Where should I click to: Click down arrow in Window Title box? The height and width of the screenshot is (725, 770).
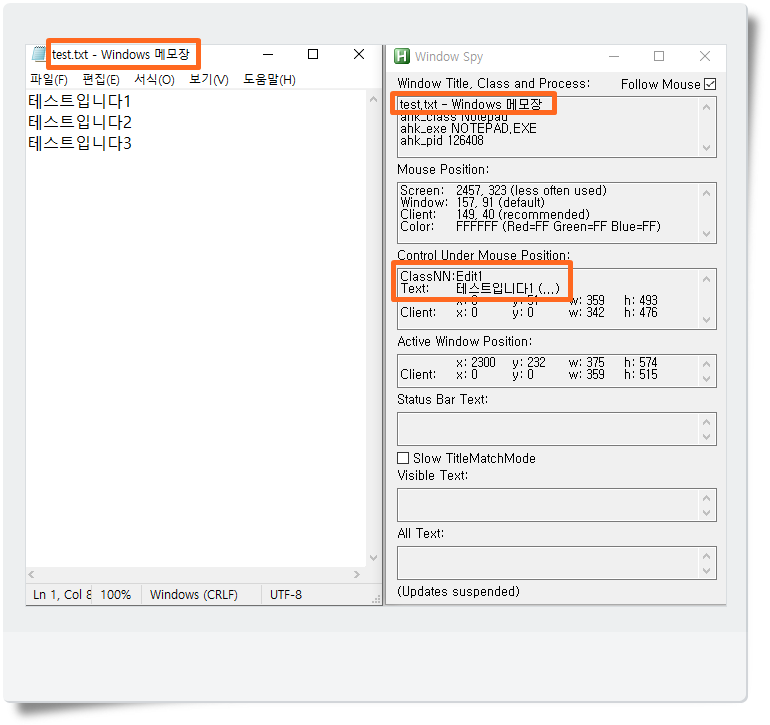click(x=706, y=148)
